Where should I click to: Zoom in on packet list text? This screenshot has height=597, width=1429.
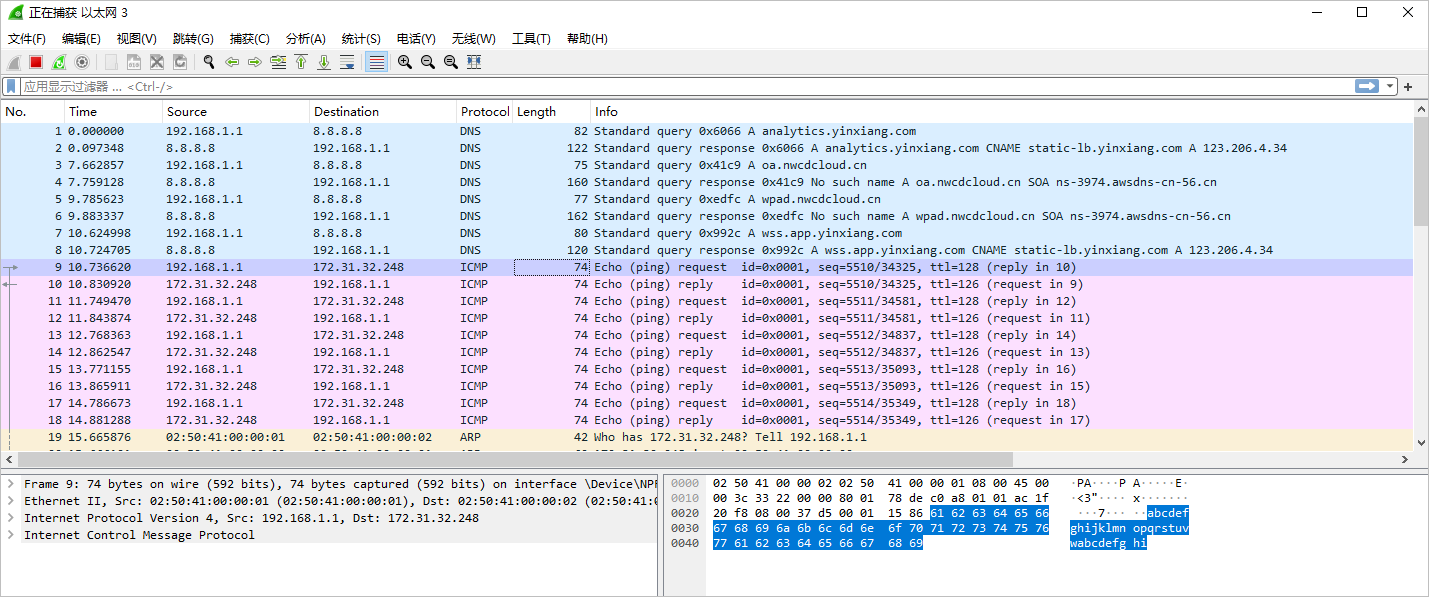click(x=405, y=62)
